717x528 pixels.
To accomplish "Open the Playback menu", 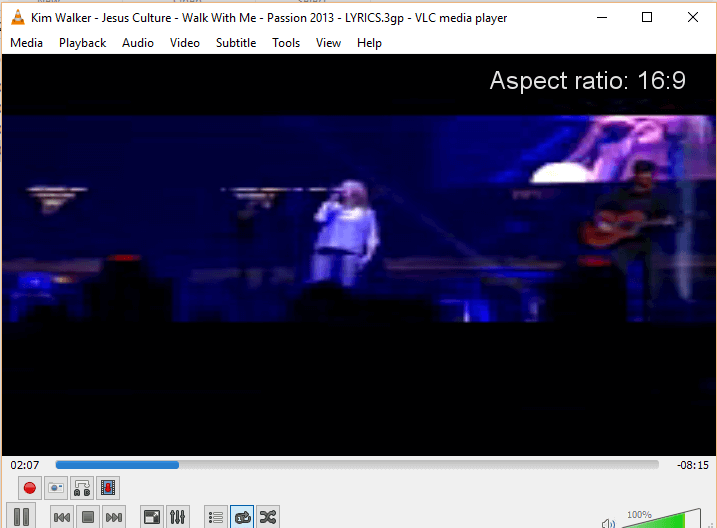I will (82, 43).
